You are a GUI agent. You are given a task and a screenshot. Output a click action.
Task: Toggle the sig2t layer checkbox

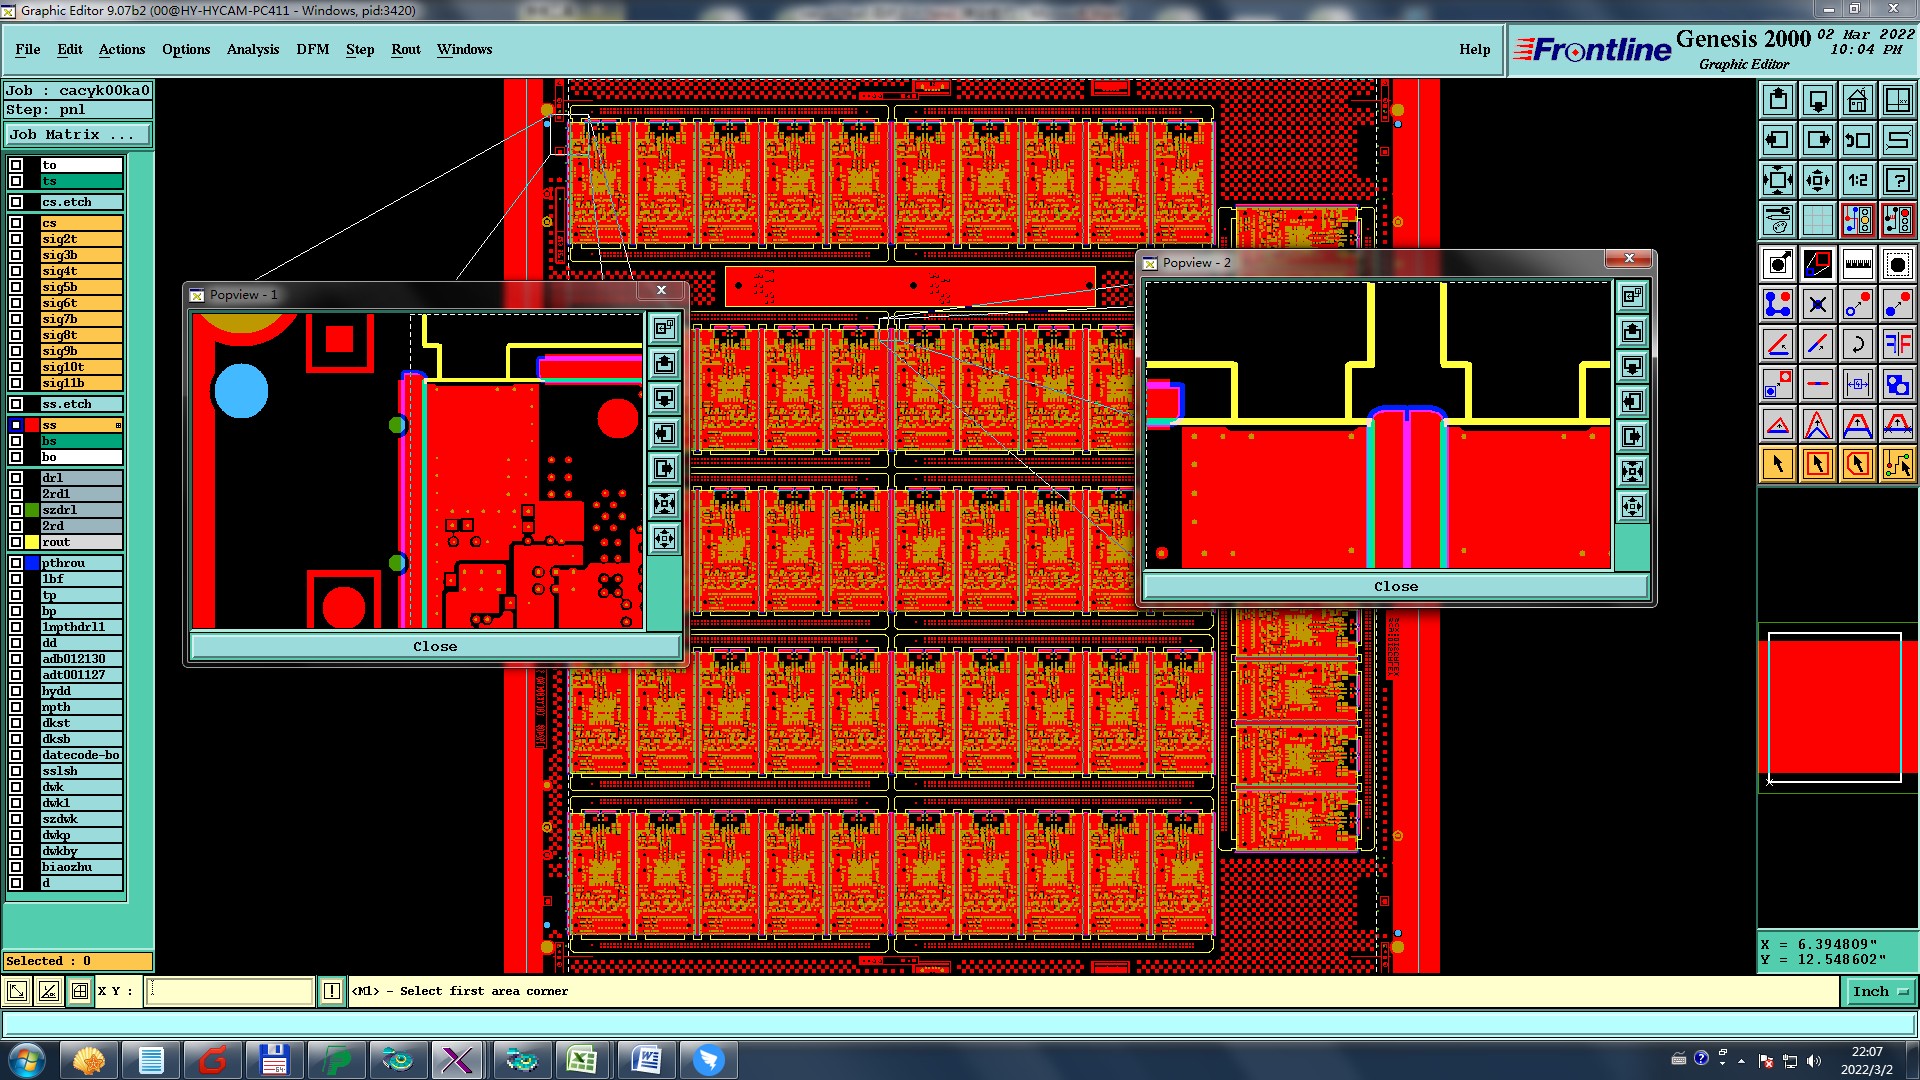click(x=16, y=239)
